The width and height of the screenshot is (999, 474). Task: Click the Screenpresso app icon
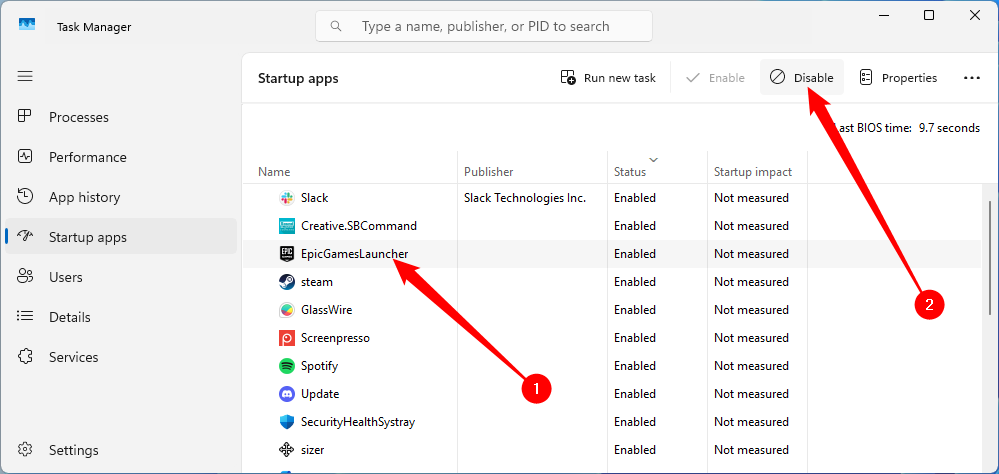point(287,338)
